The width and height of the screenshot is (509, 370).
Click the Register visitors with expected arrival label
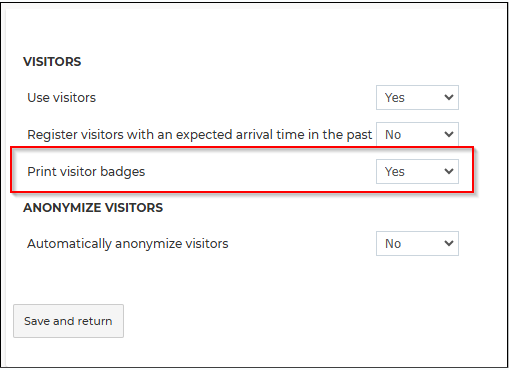(199, 135)
